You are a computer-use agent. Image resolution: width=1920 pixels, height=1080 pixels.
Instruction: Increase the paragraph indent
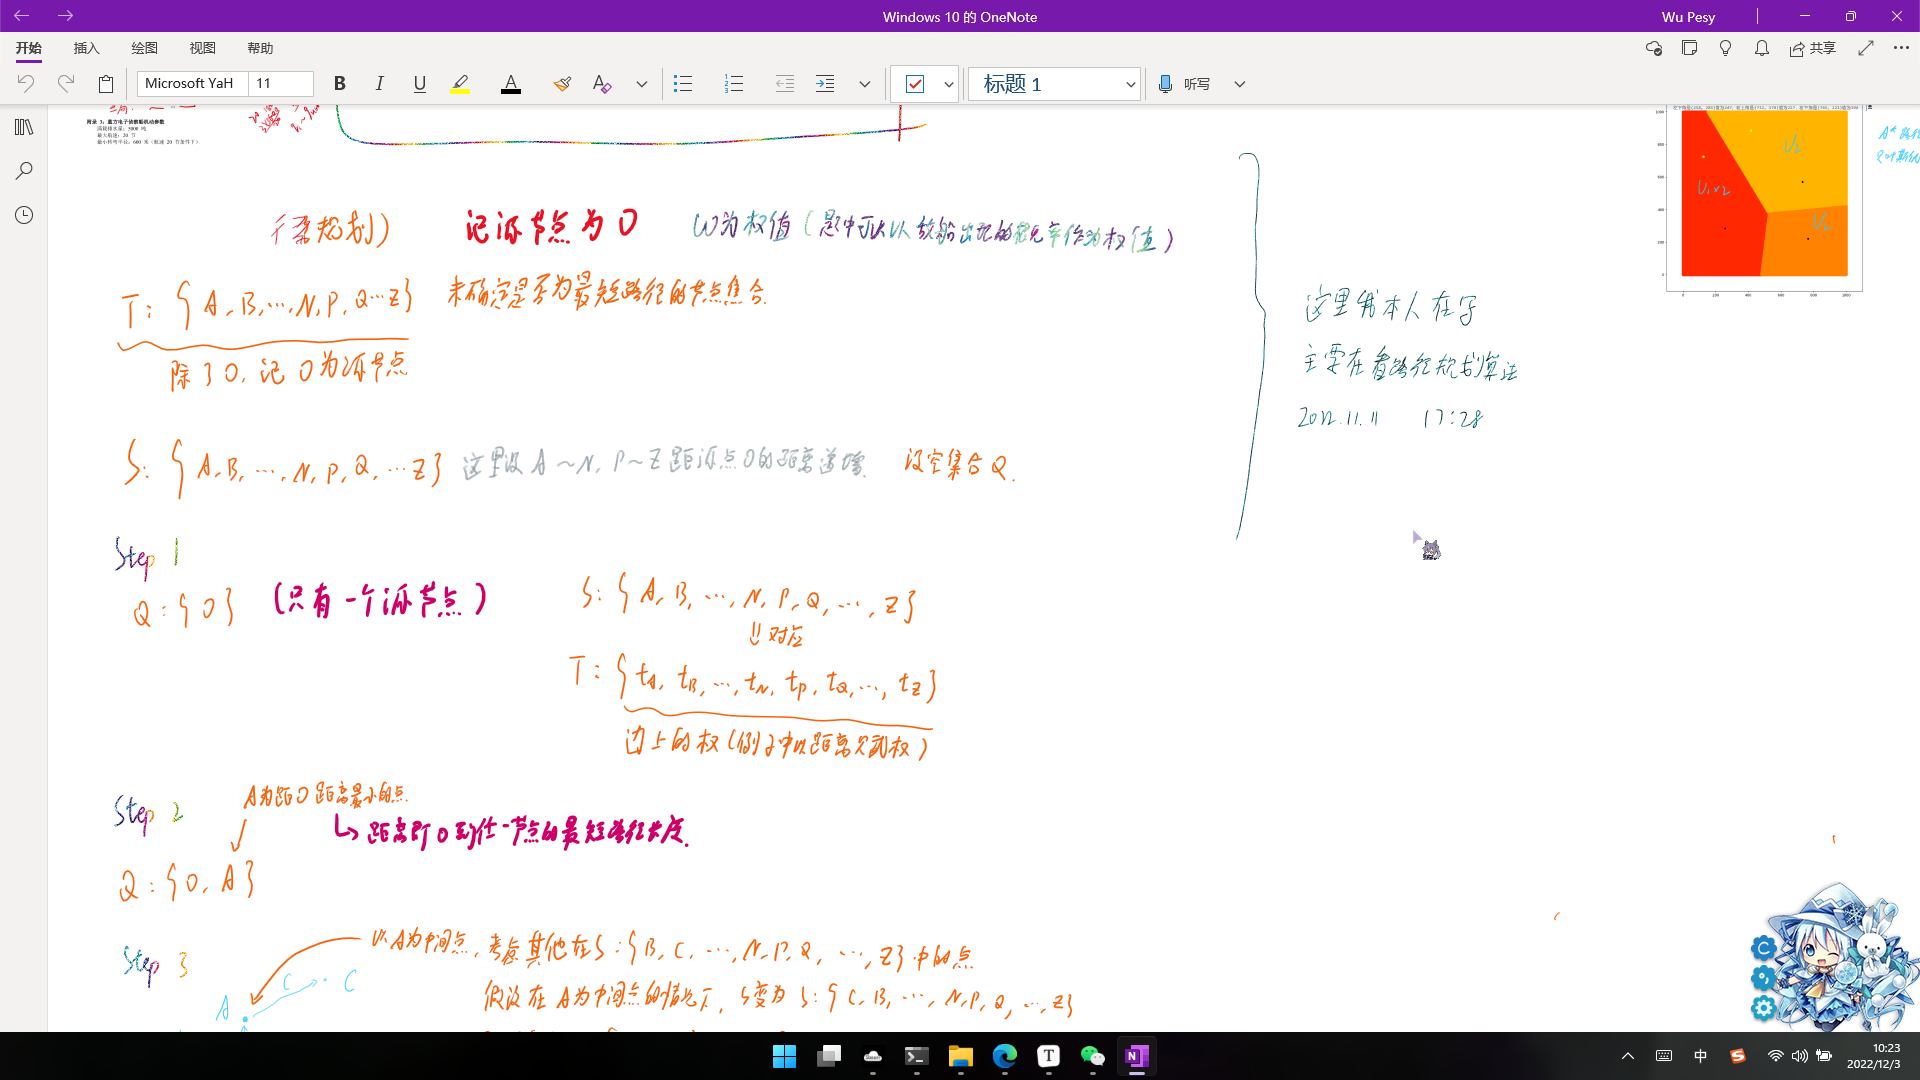point(825,84)
